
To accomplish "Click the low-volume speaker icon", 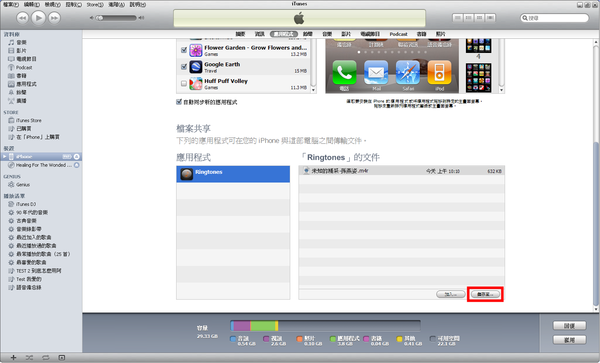I will point(91,18).
